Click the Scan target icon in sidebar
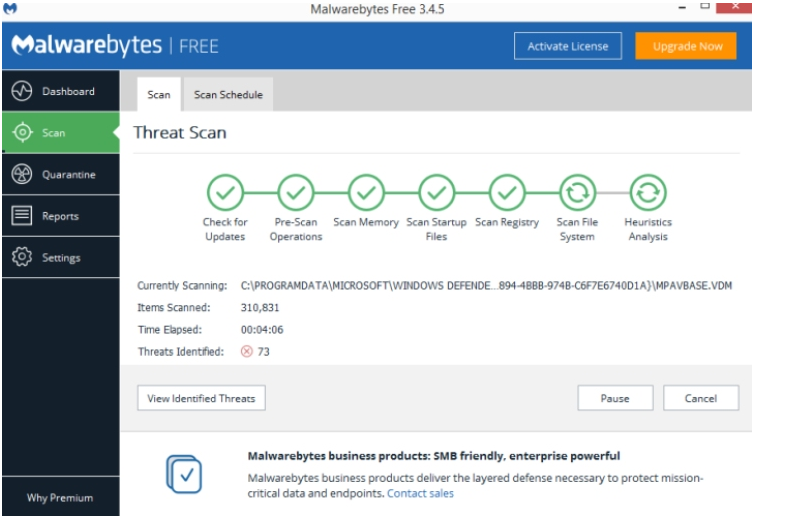This screenshot has height=517, width=803. pos(22,133)
